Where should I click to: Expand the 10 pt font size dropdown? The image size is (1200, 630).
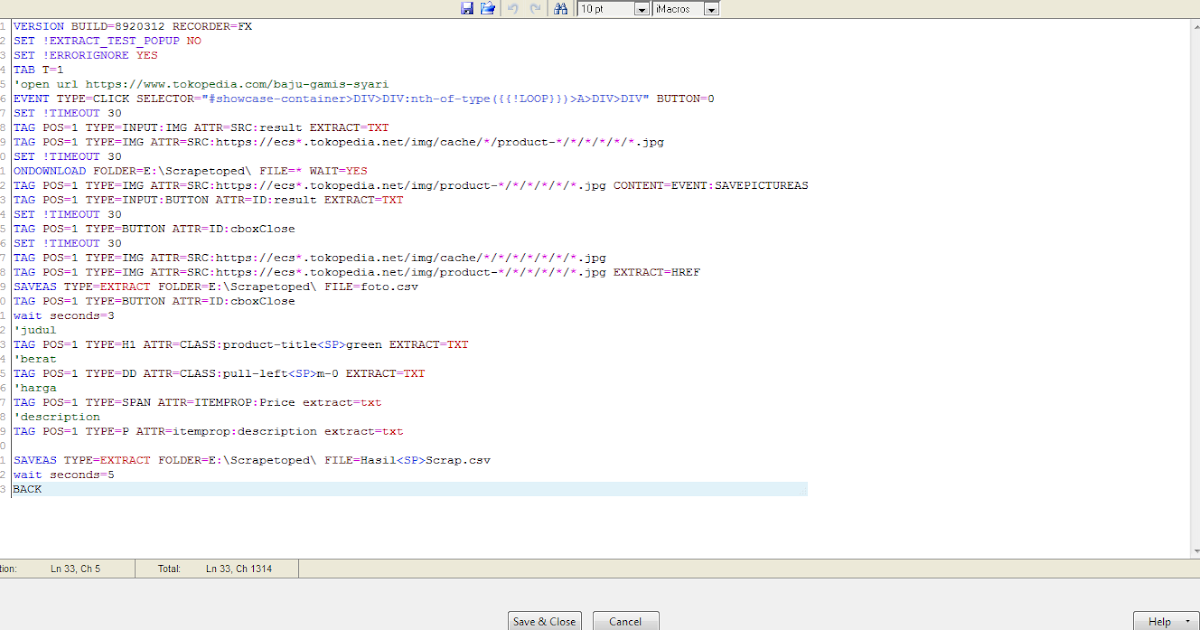click(641, 9)
